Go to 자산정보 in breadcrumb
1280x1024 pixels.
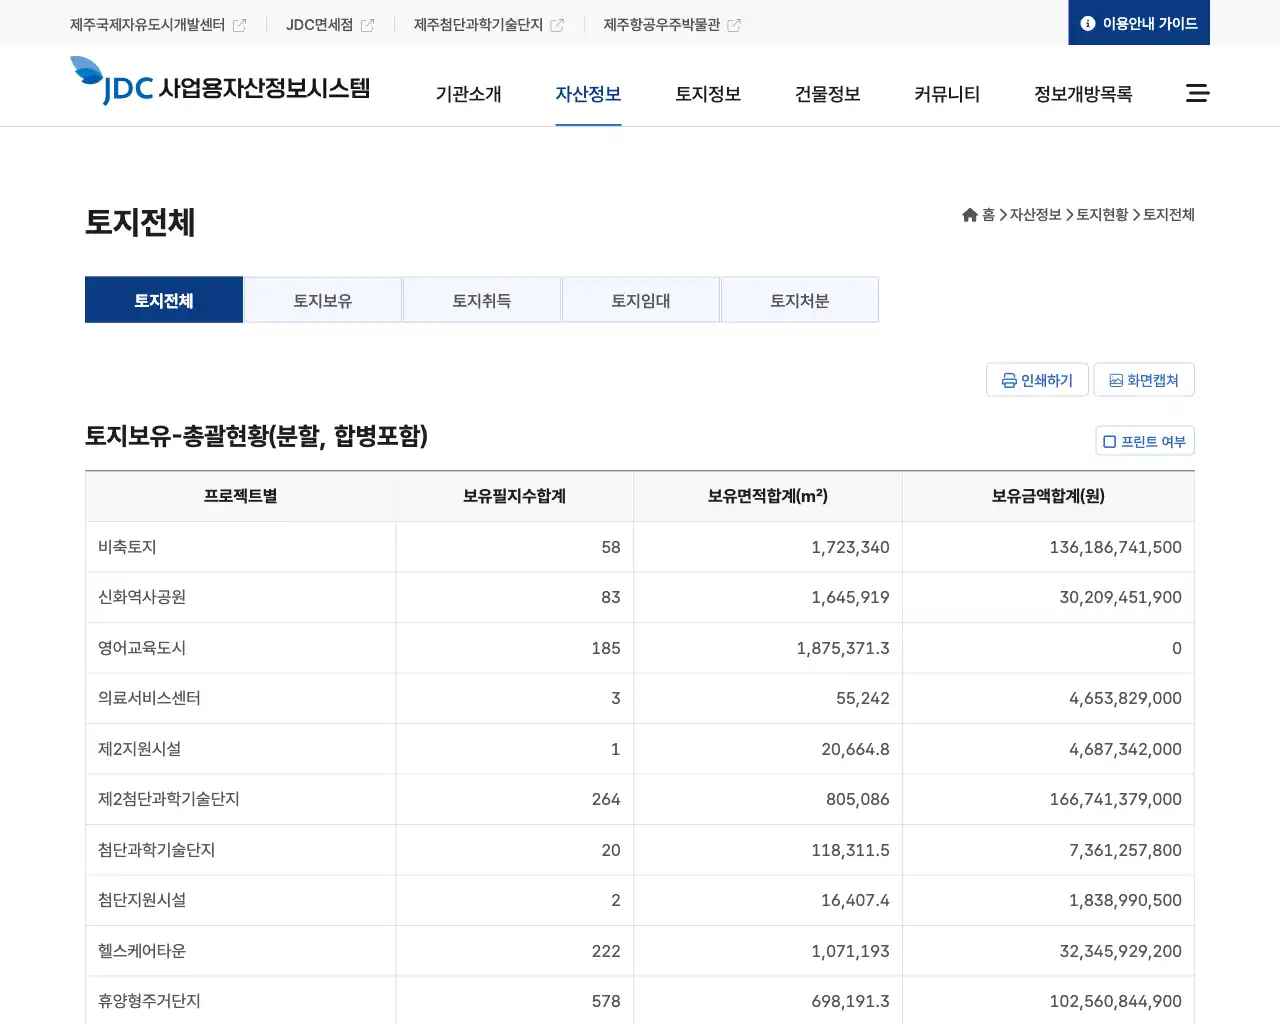click(x=1035, y=215)
